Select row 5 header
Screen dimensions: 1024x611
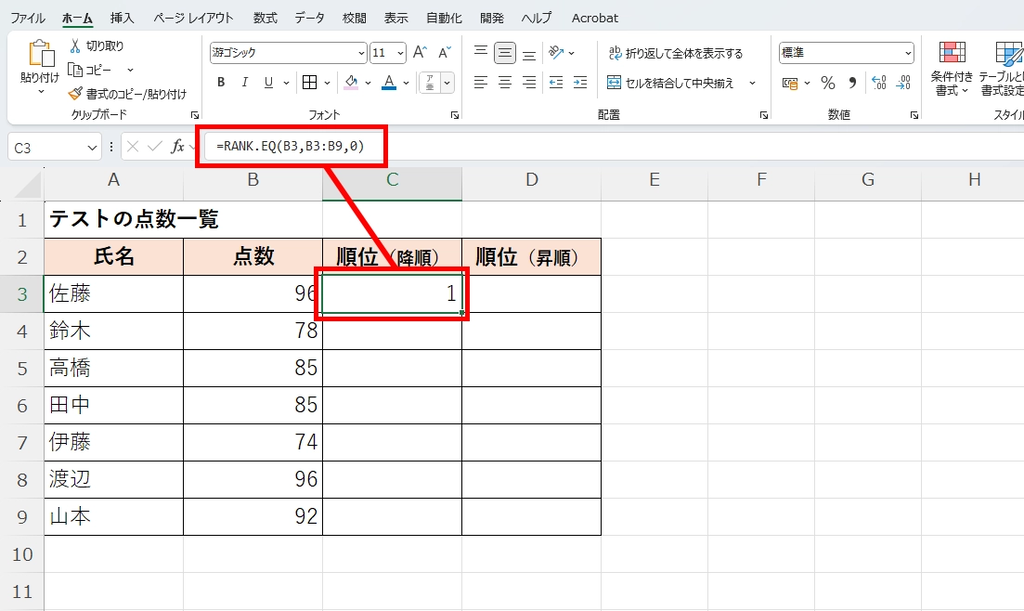click(22, 368)
